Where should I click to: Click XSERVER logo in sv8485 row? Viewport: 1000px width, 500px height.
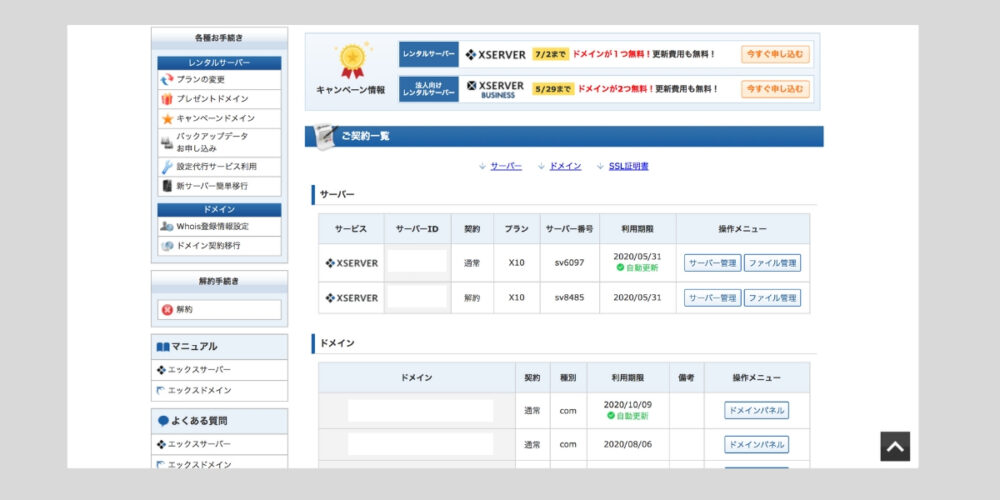click(x=351, y=298)
